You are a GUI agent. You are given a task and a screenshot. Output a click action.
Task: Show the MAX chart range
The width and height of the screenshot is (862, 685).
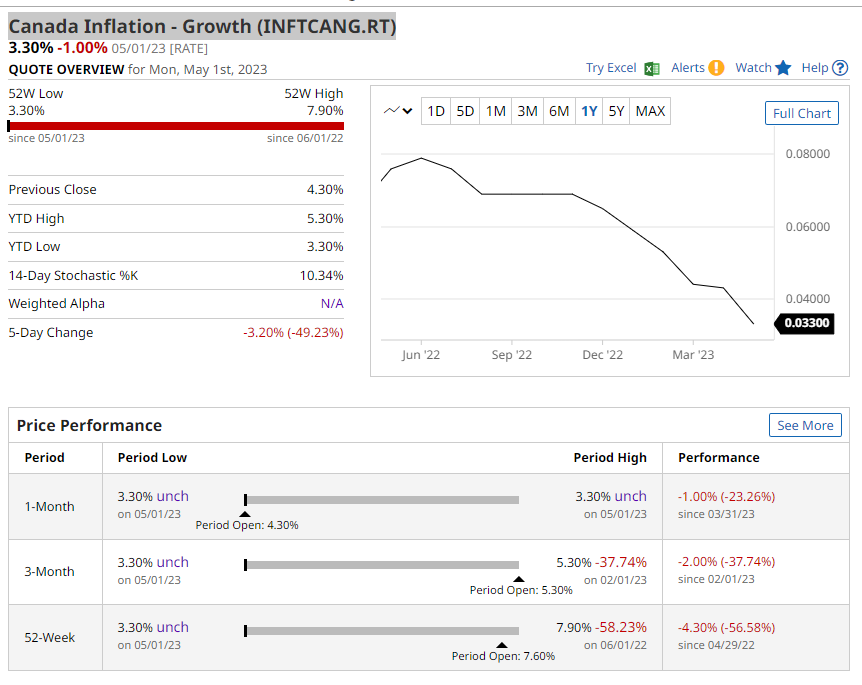click(650, 111)
